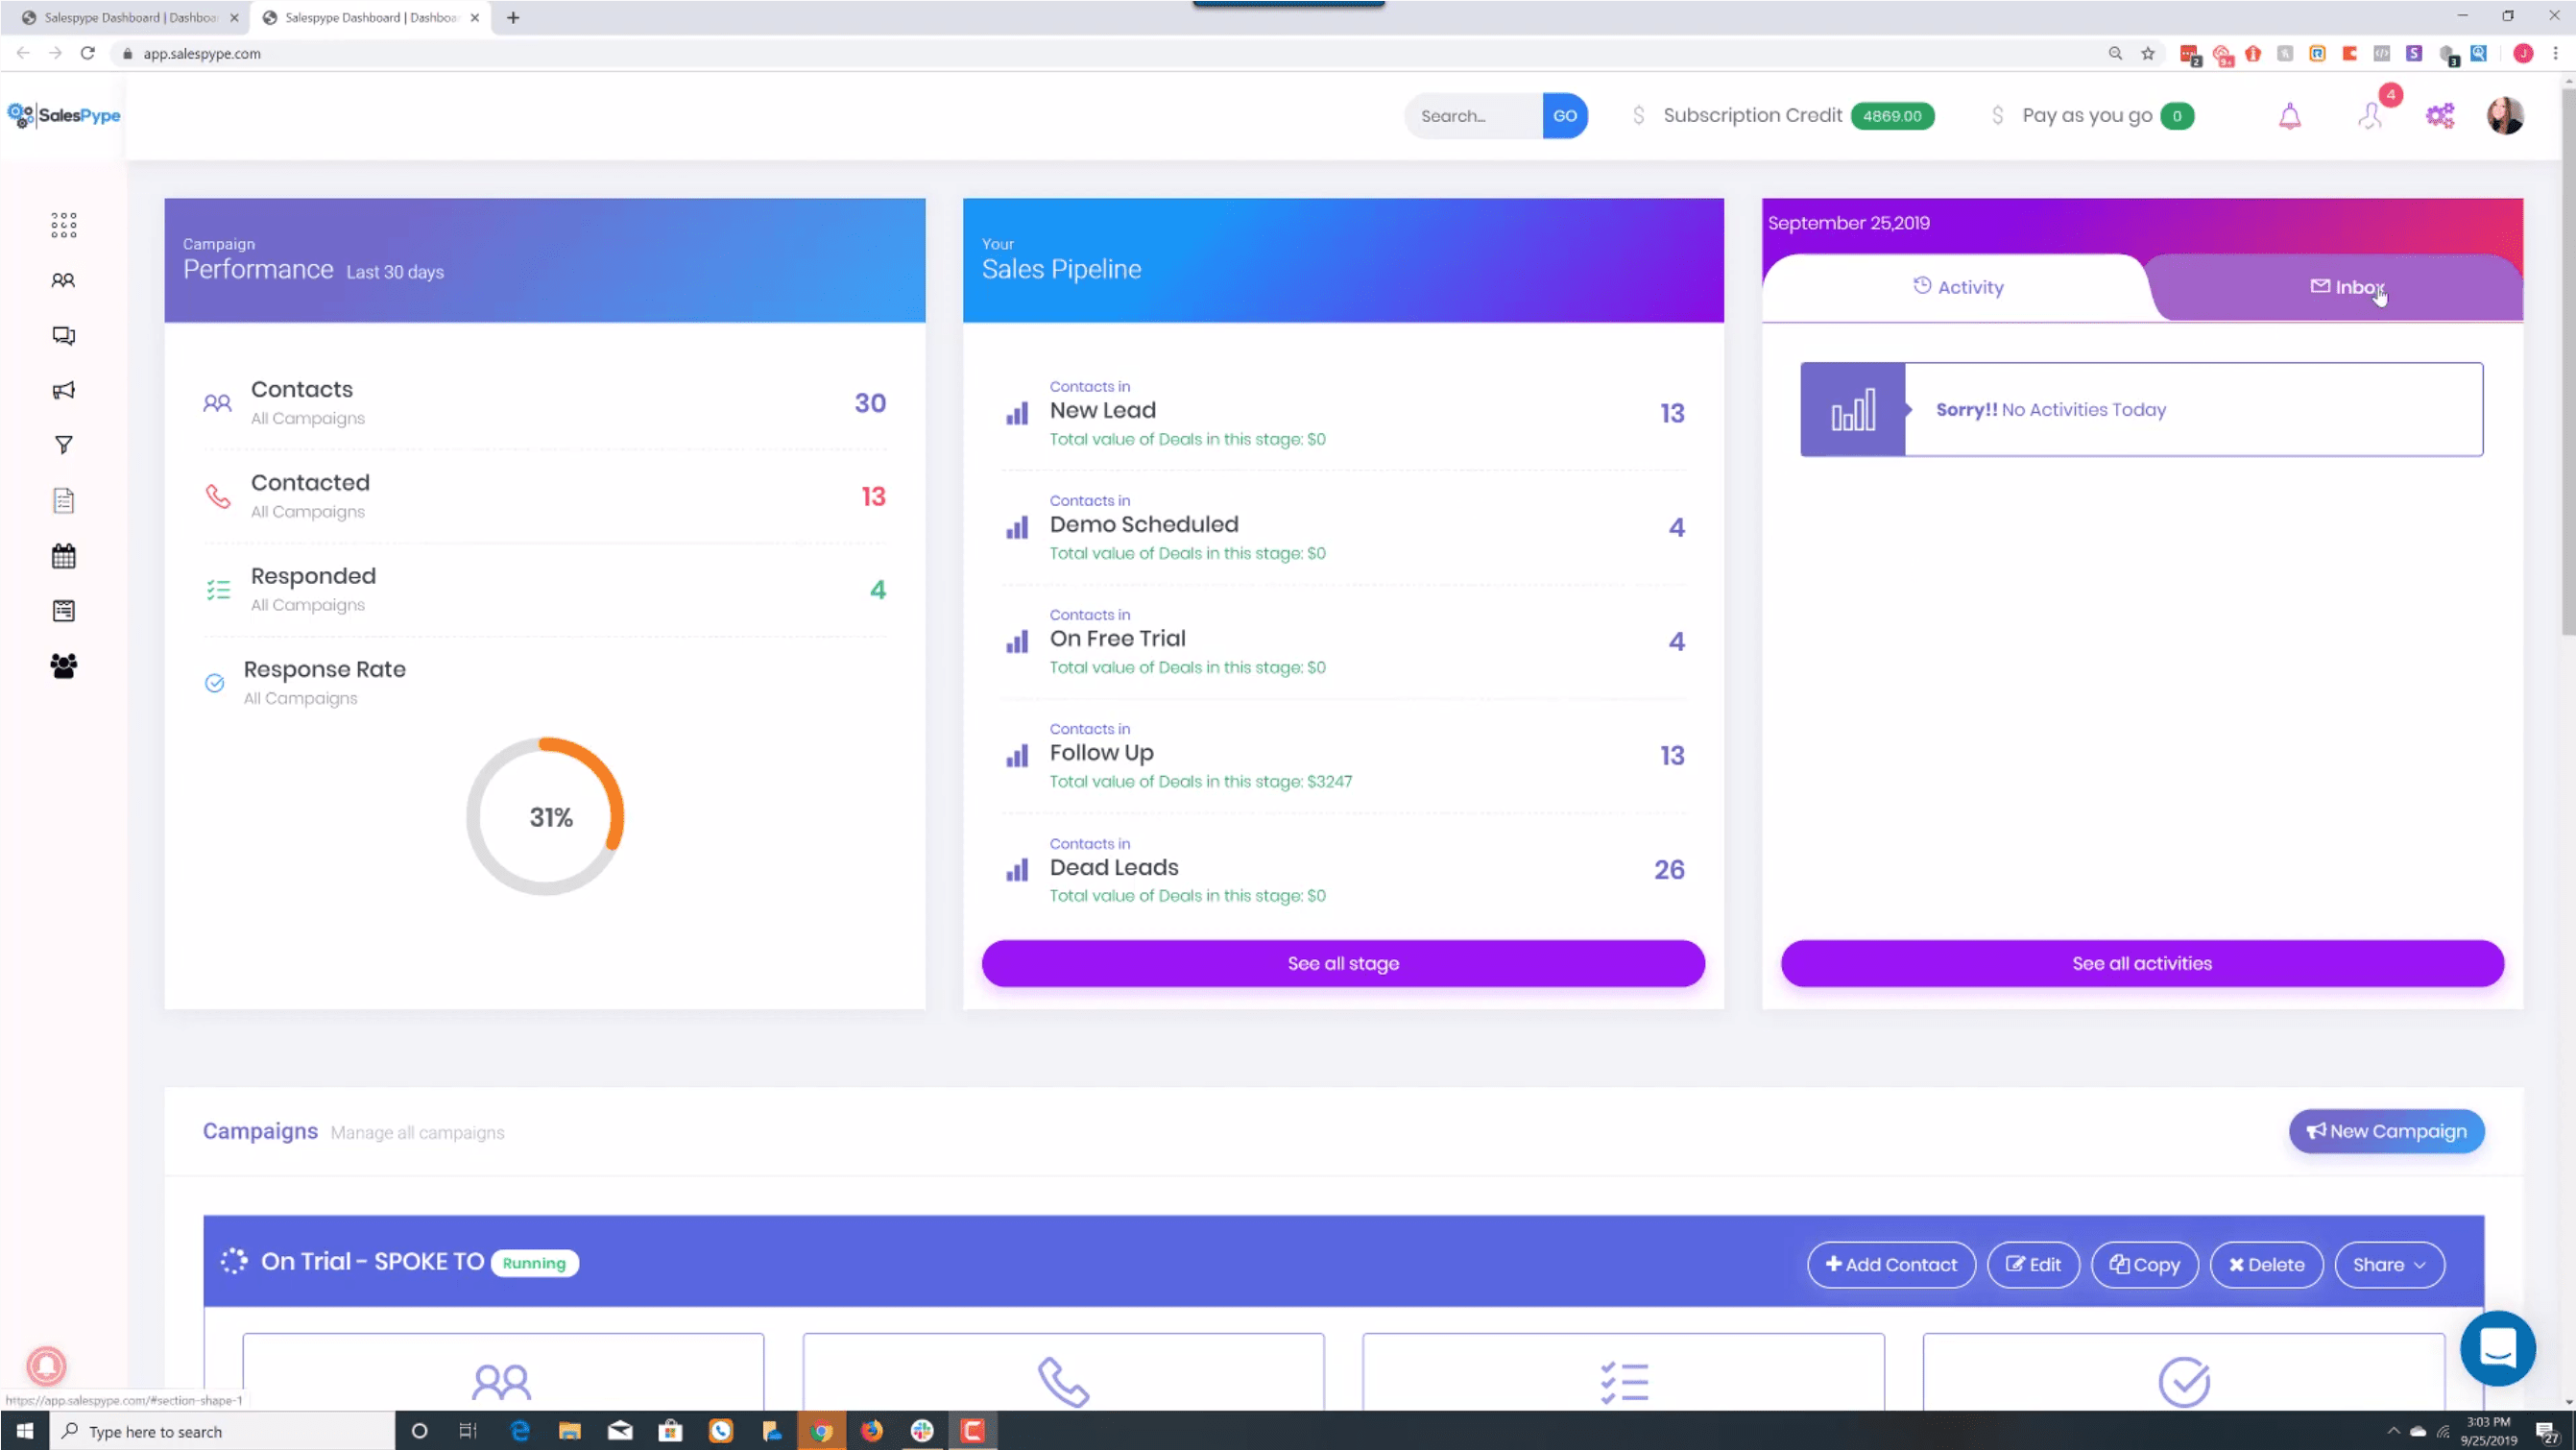2576x1450 pixels.
Task: Open the chat bubble support widget
Action: 2497,1348
